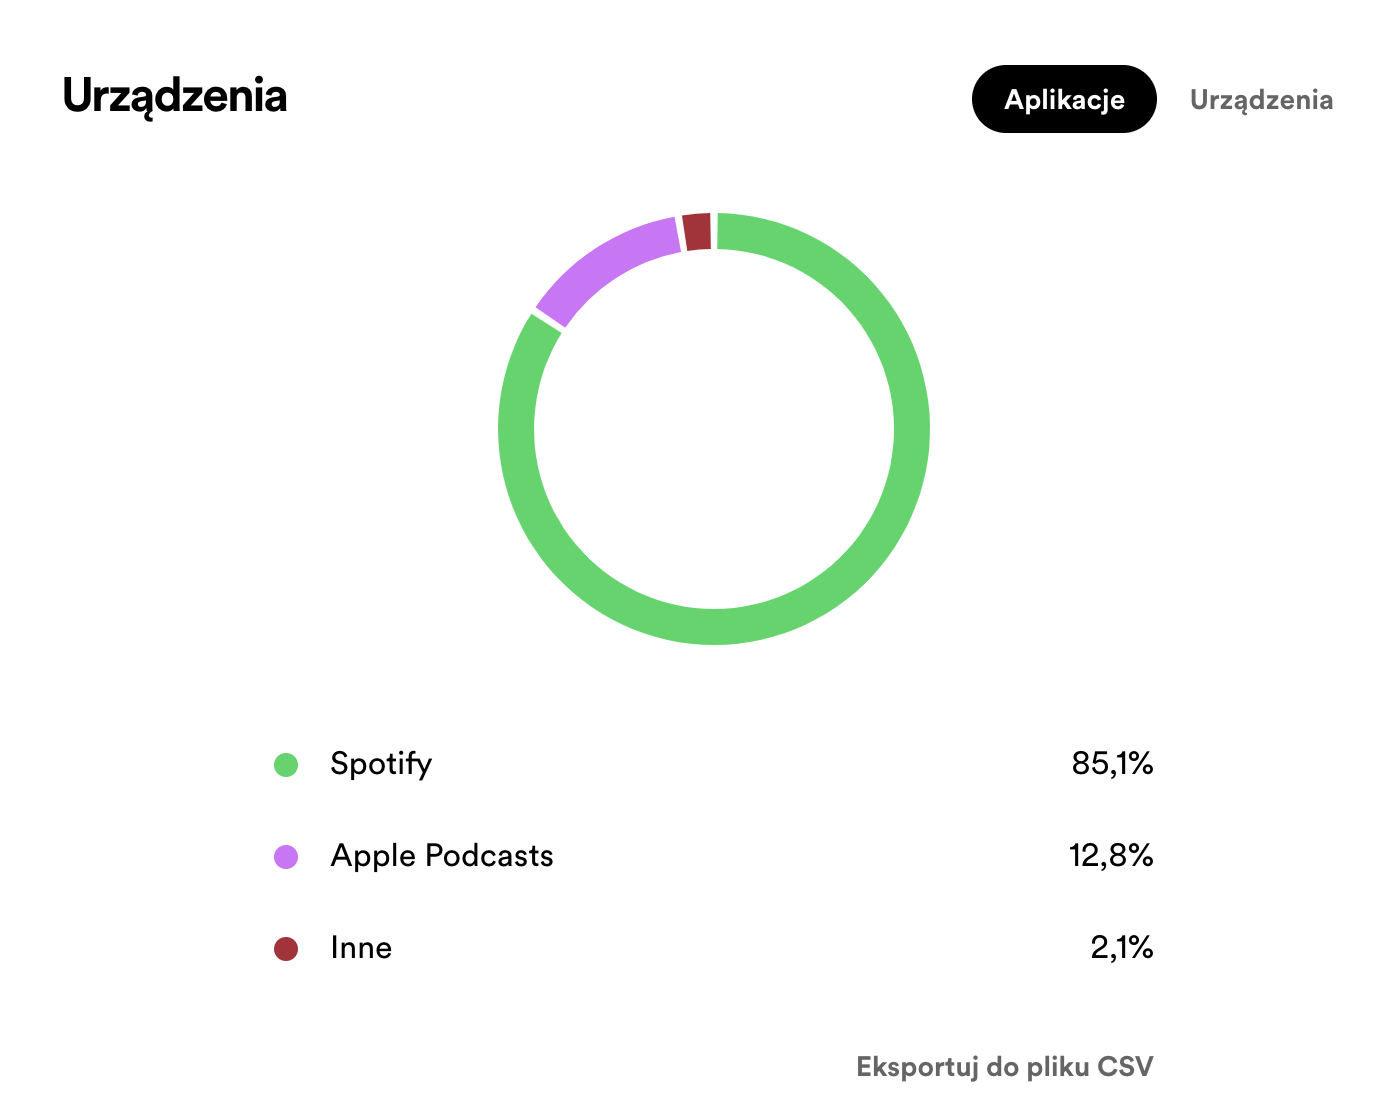
Task: Click the 12,8% Apple Podcasts value
Action: 1111,856
